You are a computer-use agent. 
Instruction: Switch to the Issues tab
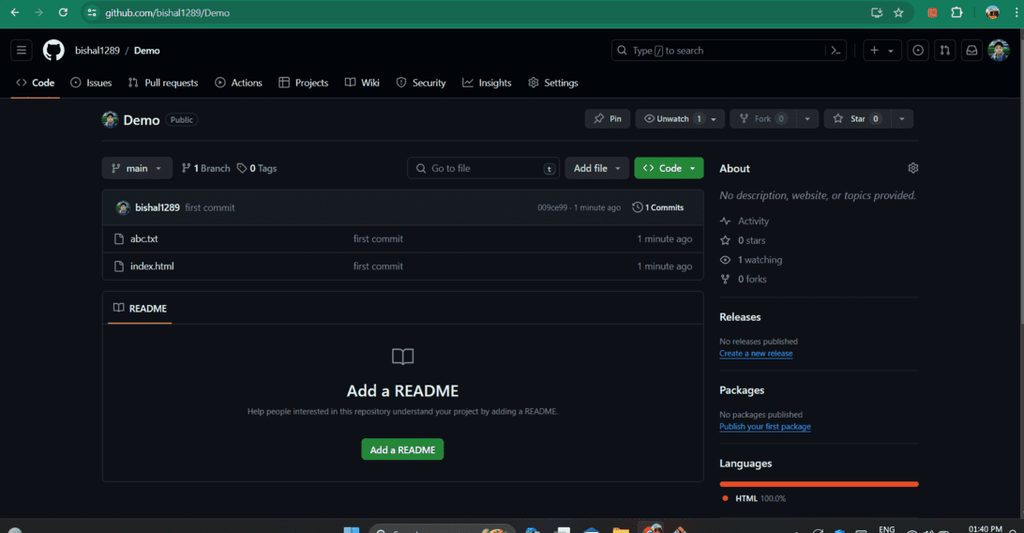click(91, 83)
